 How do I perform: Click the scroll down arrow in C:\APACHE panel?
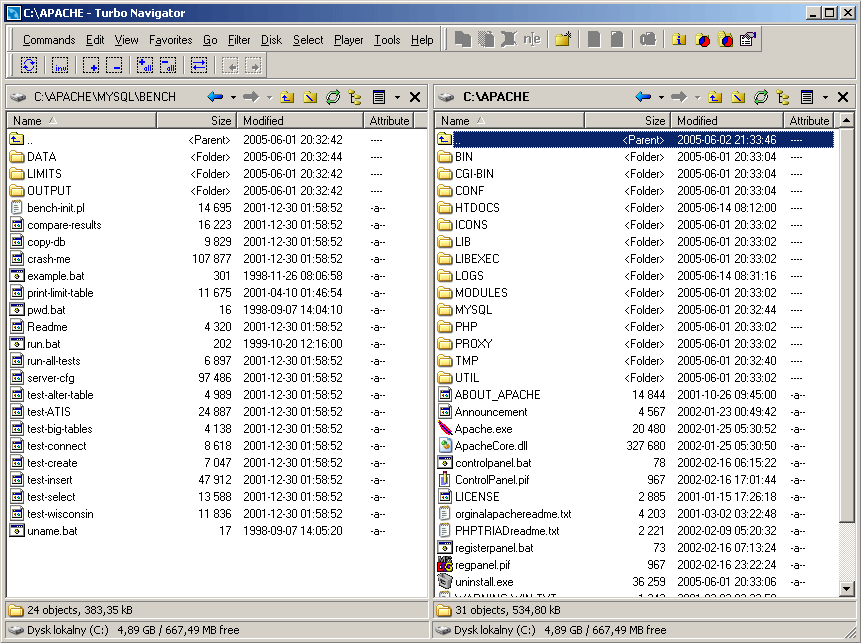click(847, 589)
